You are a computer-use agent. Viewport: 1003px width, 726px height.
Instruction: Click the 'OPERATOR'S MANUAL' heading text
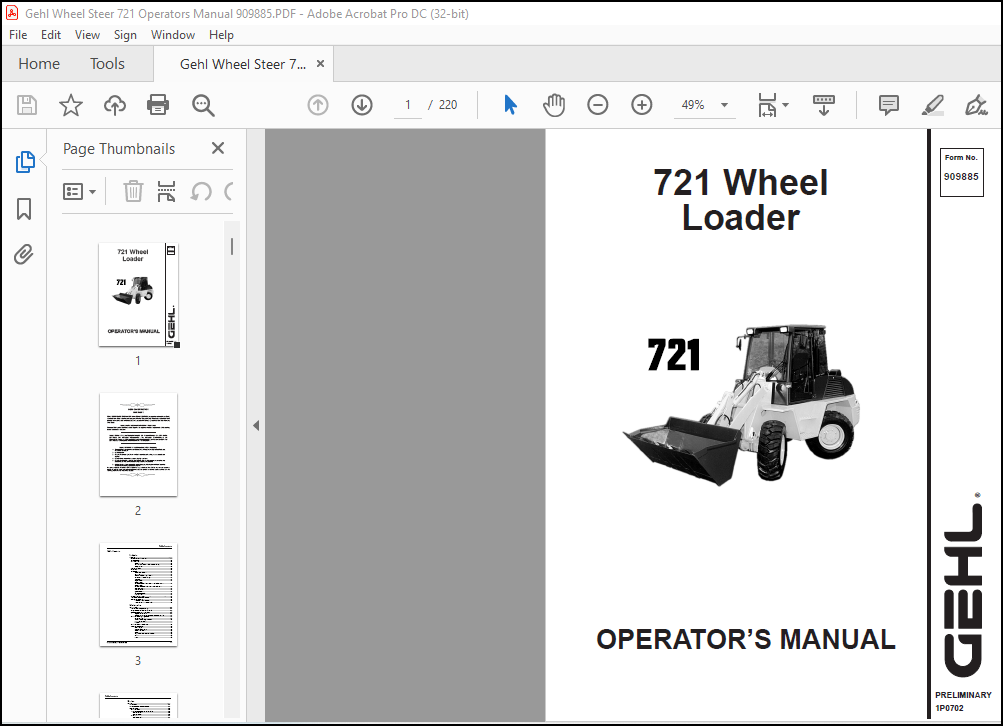746,639
